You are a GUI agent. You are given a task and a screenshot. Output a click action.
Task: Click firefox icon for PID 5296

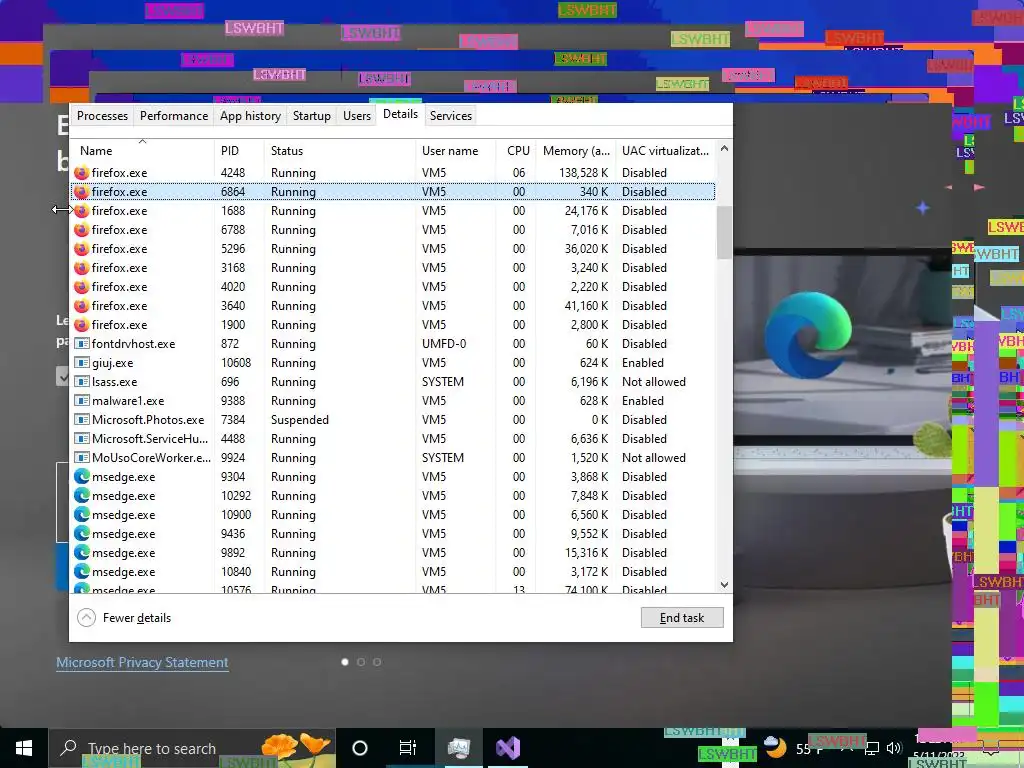(82, 249)
